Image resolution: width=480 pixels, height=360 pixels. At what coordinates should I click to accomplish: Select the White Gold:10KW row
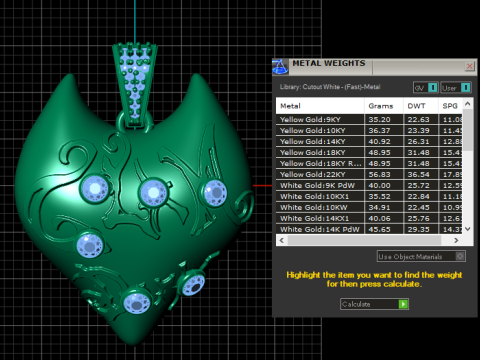click(369, 207)
